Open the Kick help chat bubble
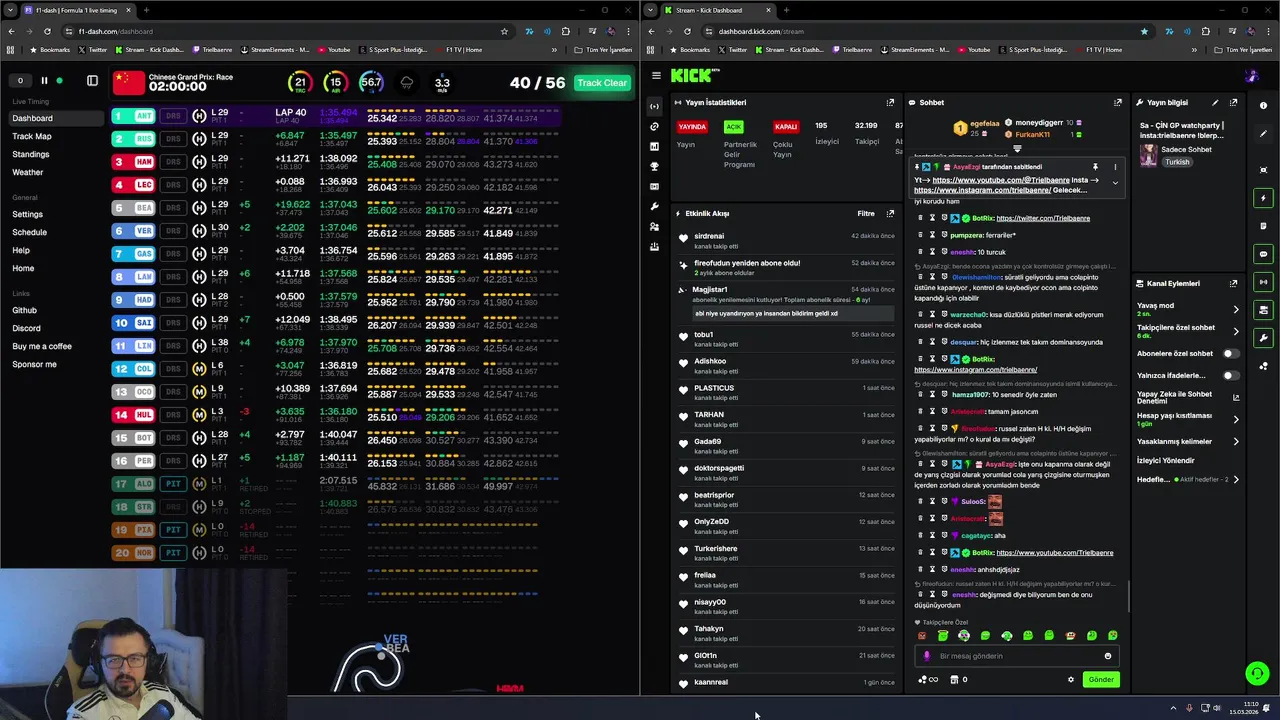Screen dimensions: 1280x720 click(x=1257, y=674)
